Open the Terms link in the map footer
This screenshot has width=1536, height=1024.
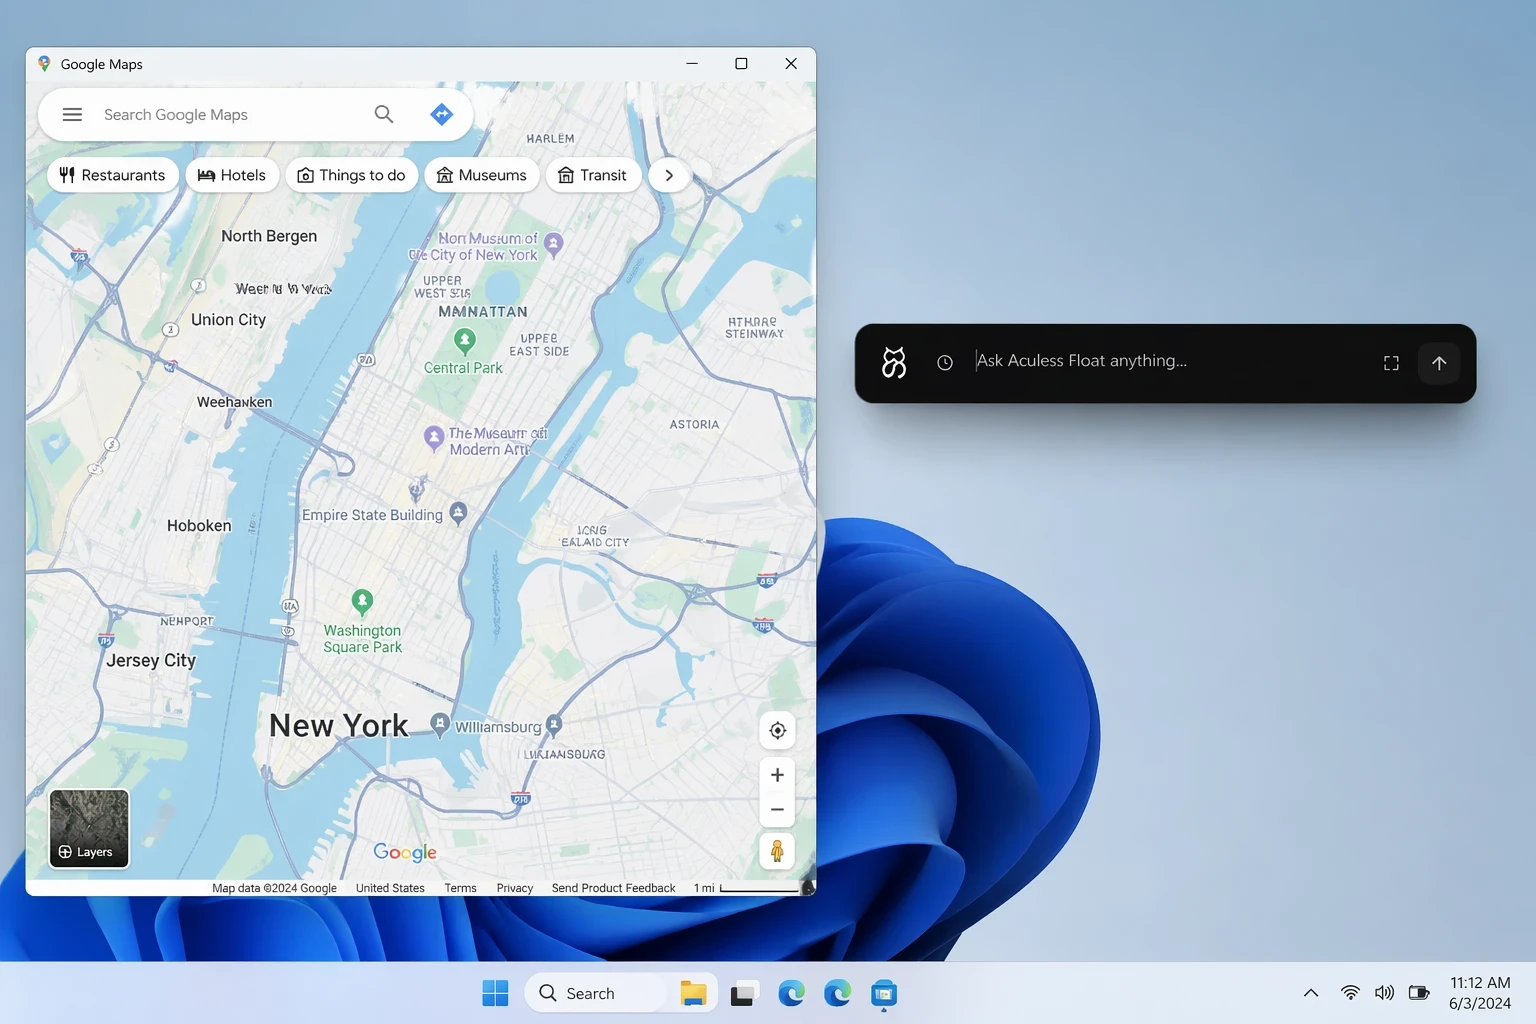pyautogui.click(x=460, y=888)
